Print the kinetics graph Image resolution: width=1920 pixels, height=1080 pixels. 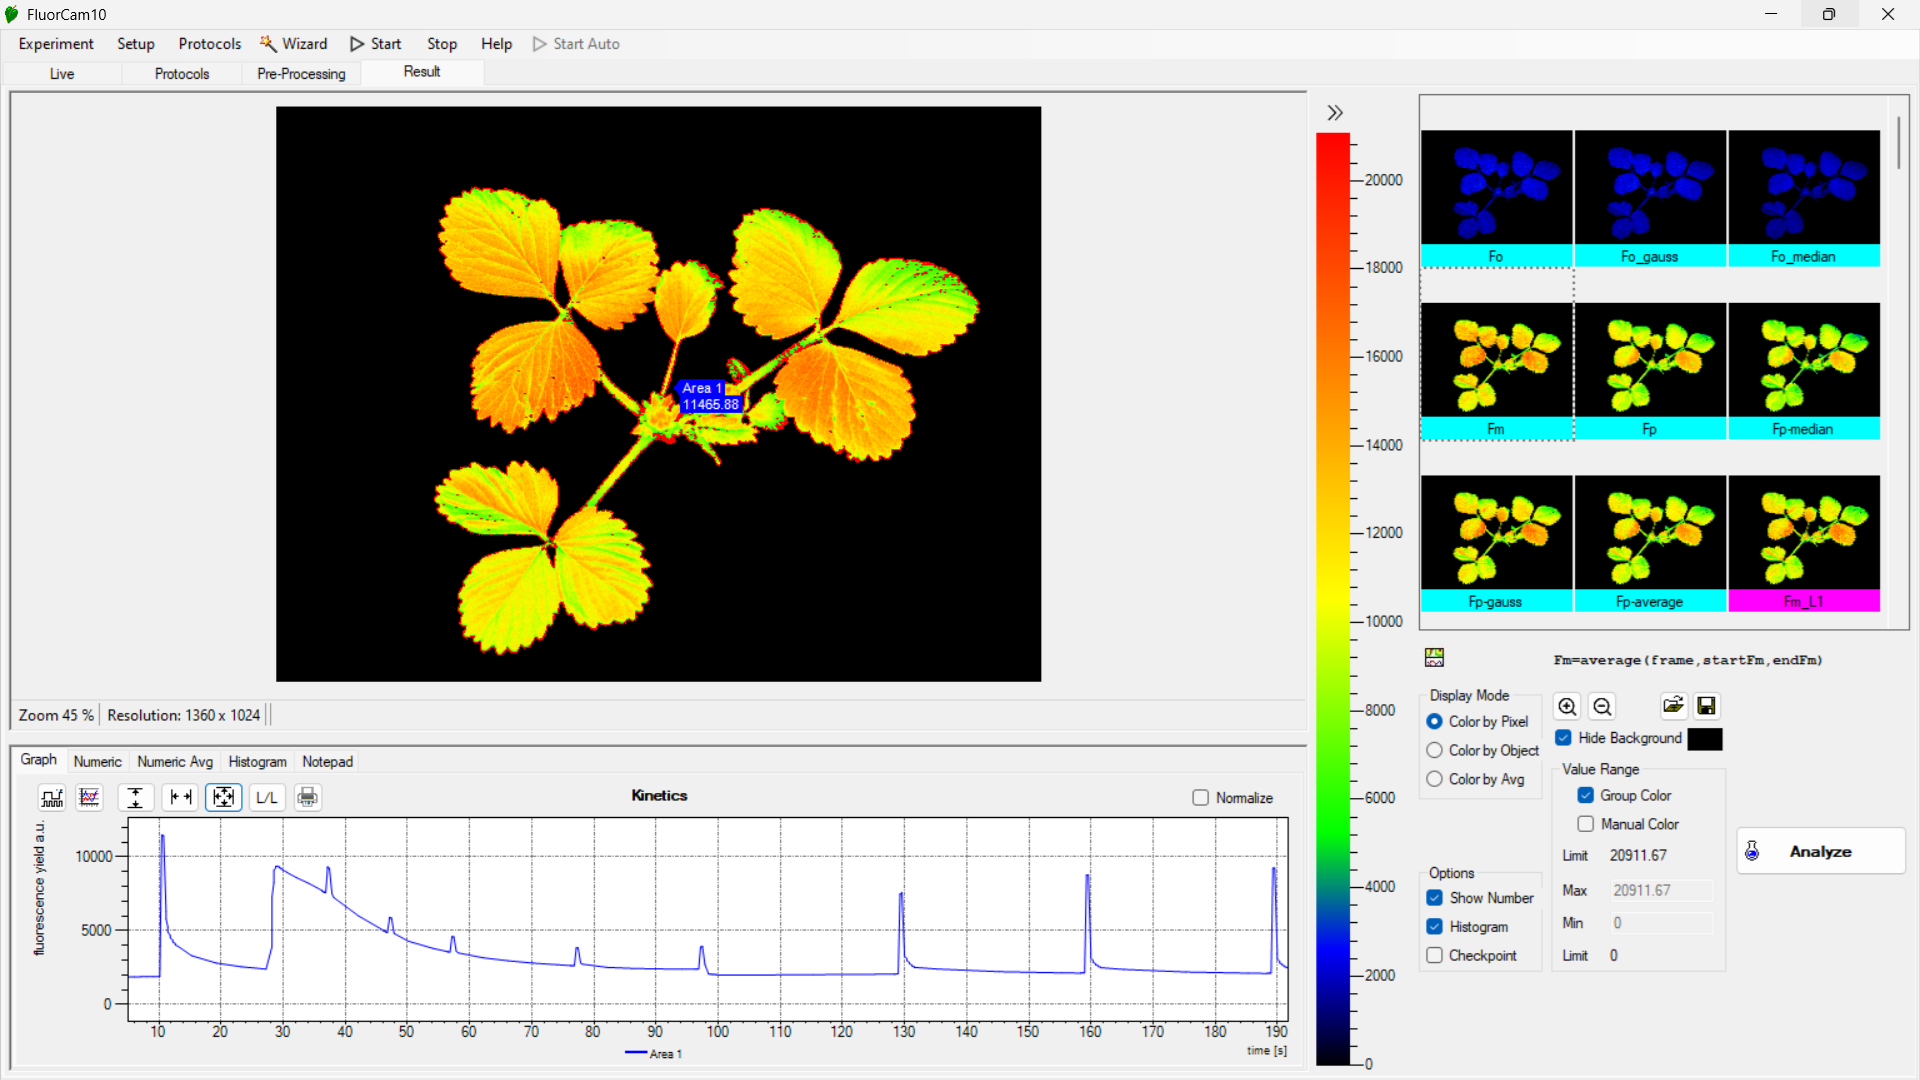coord(308,797)
